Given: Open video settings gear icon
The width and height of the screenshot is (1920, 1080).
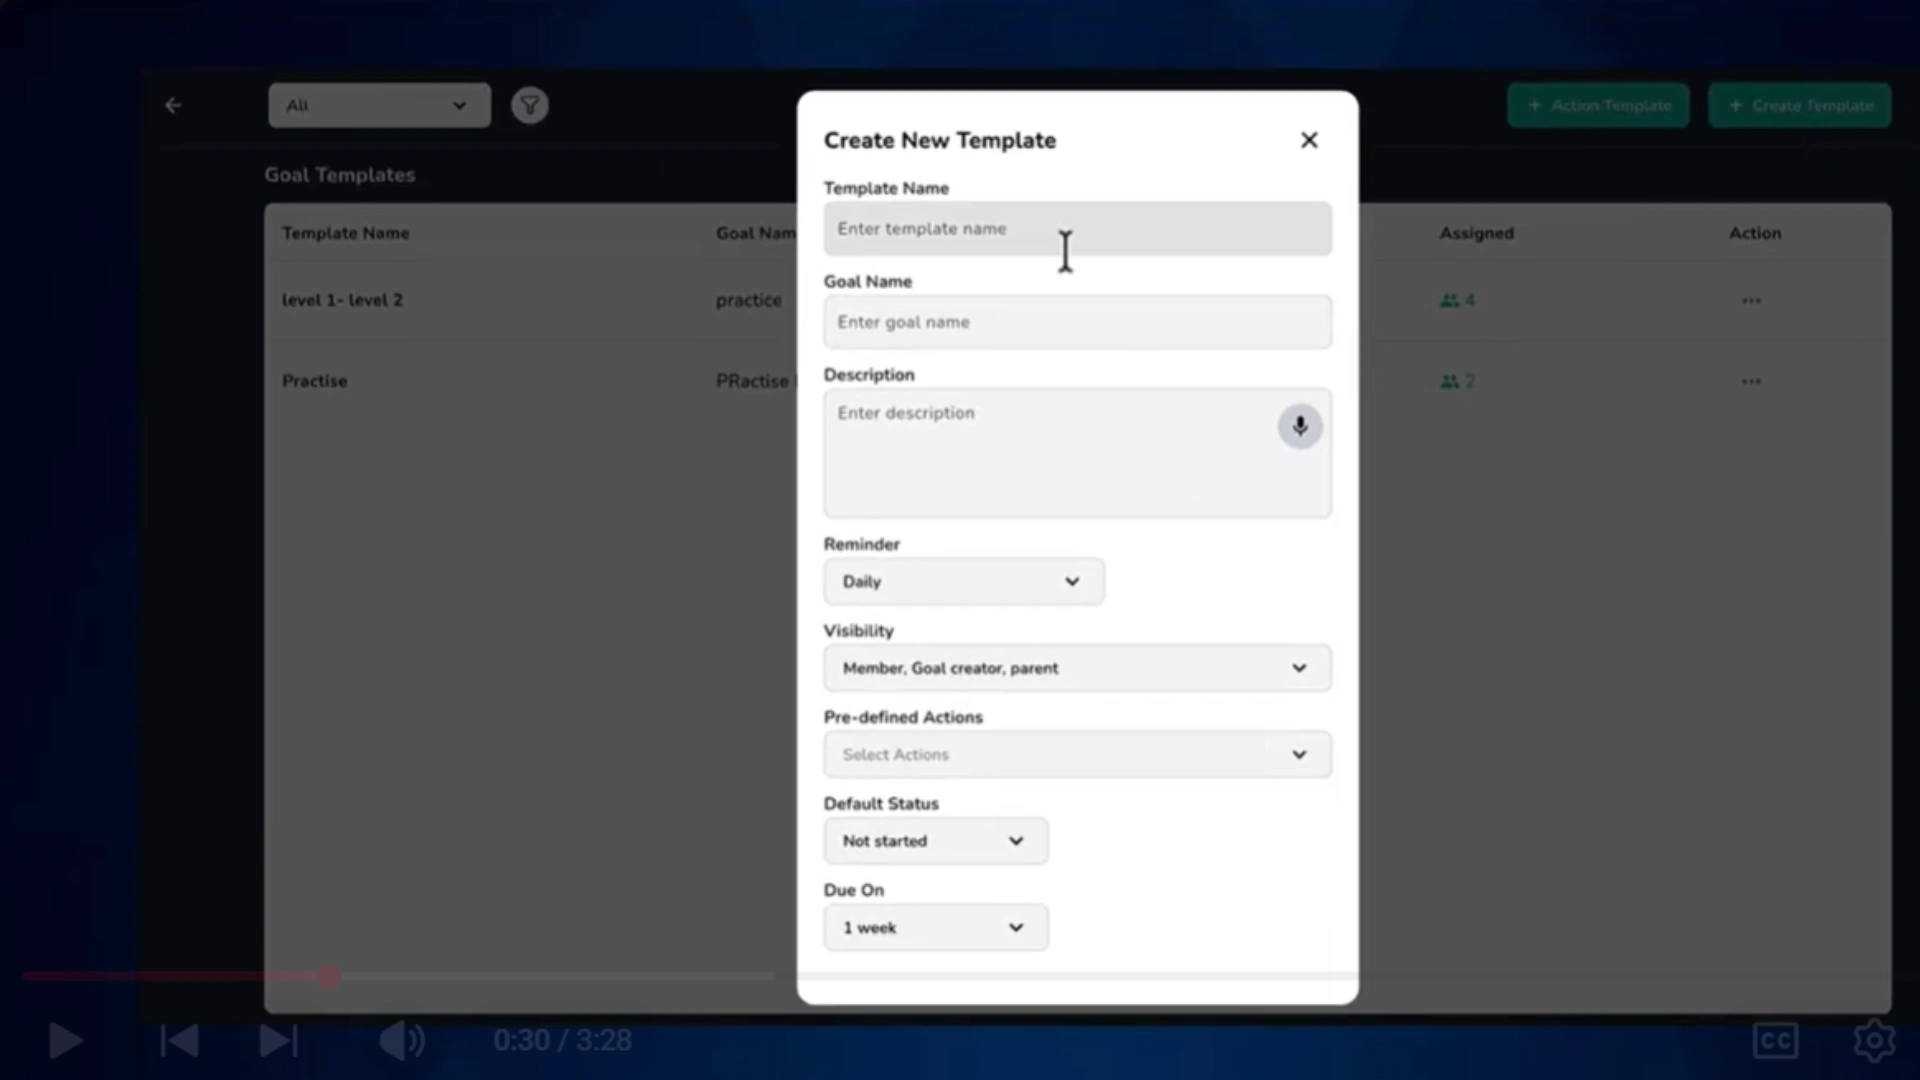Looking at the screenshot, I should click(x=1874, y=1040).
